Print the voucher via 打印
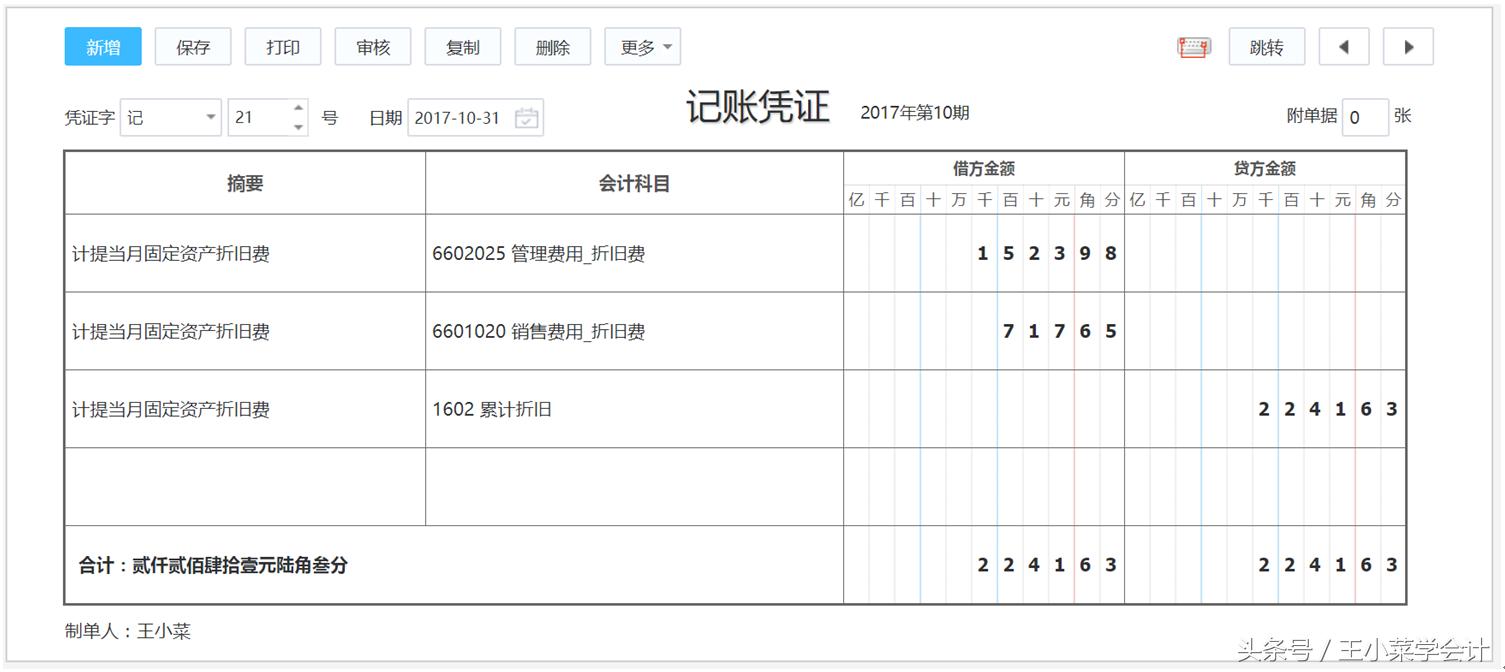The width and height of the screenshot is (1505, 672). 283,47
